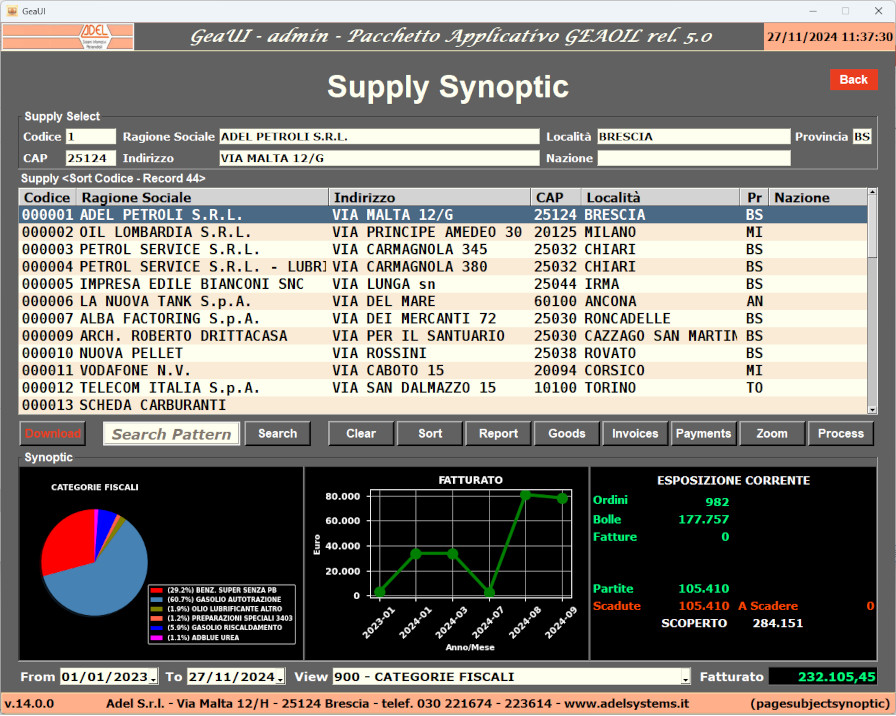Clear the current supply selection
896x716 pixels.
click(x=361, y=434)
